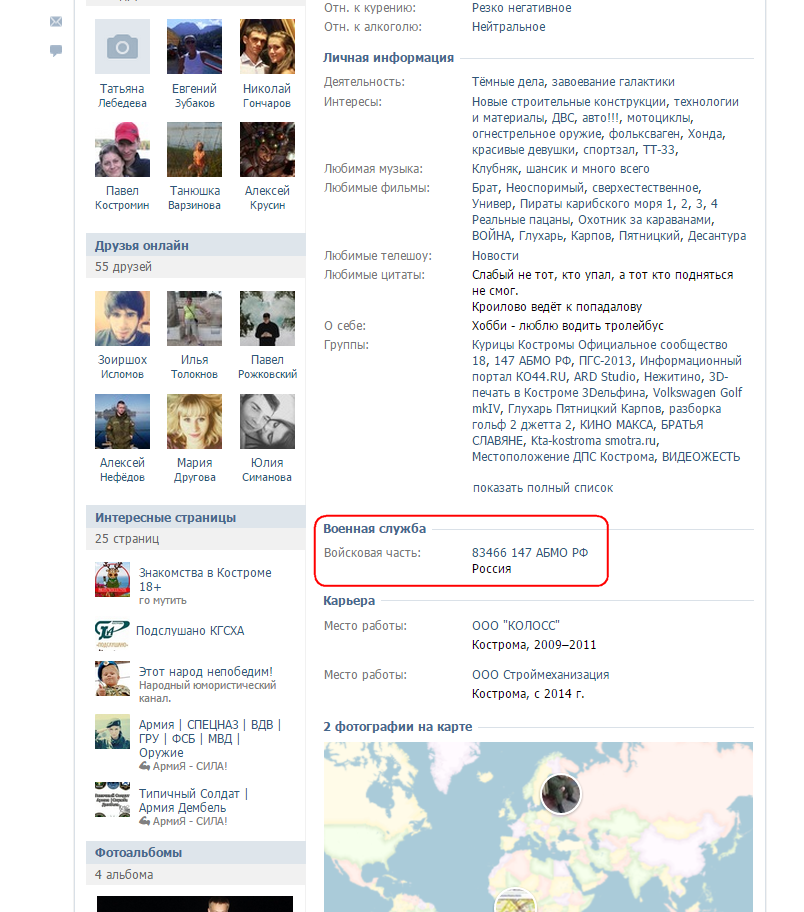Open Мария Другова's avatar
Screen dimensions: 804x912
coord(194,422)
